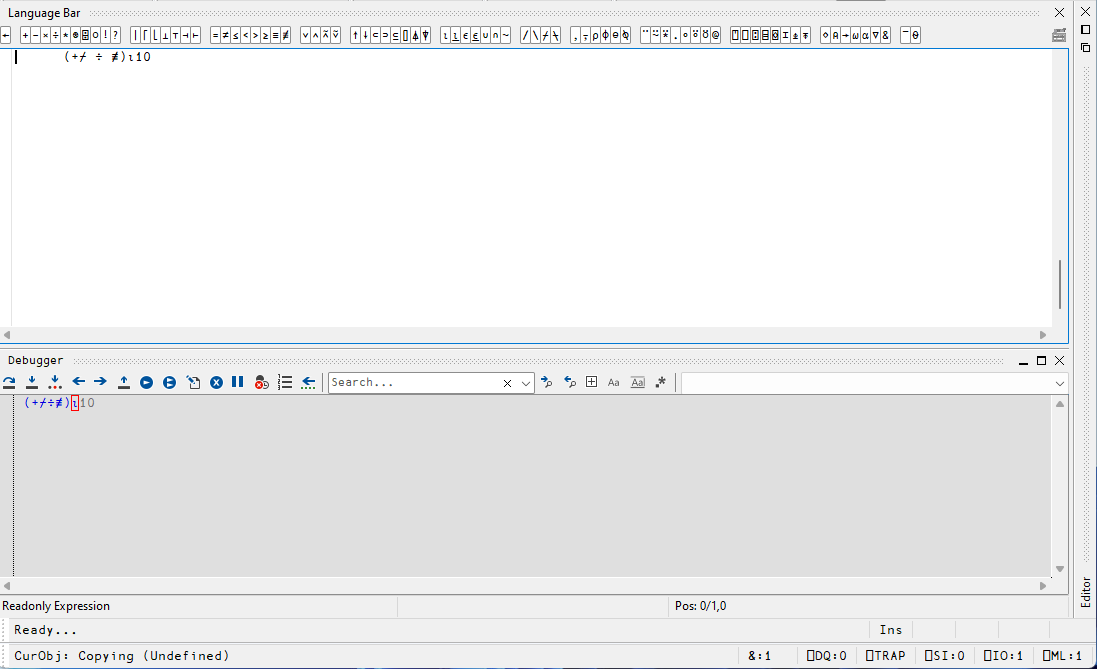The image size is (1097, 669).
Task: Insert the iota glyph from Language Bar
Action: point(445,35)
